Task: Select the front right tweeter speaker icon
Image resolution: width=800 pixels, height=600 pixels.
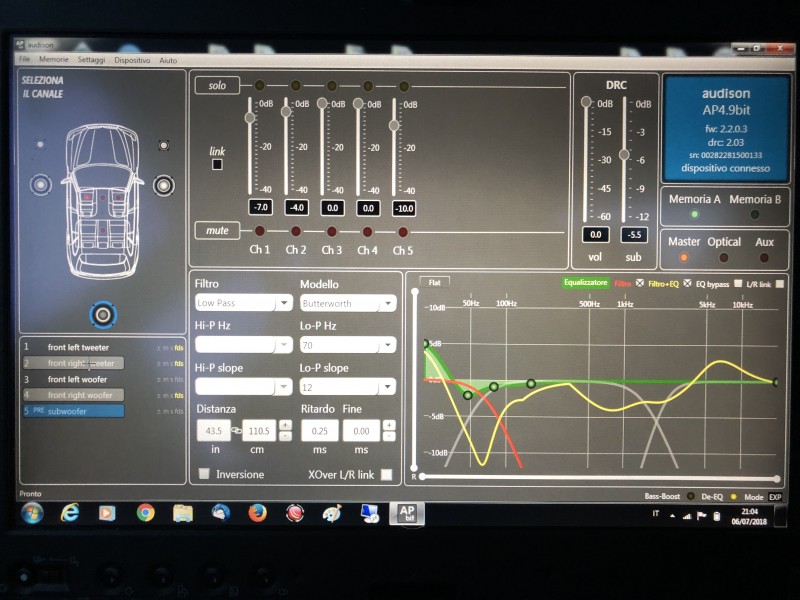Action: click(x=163, y=145)
